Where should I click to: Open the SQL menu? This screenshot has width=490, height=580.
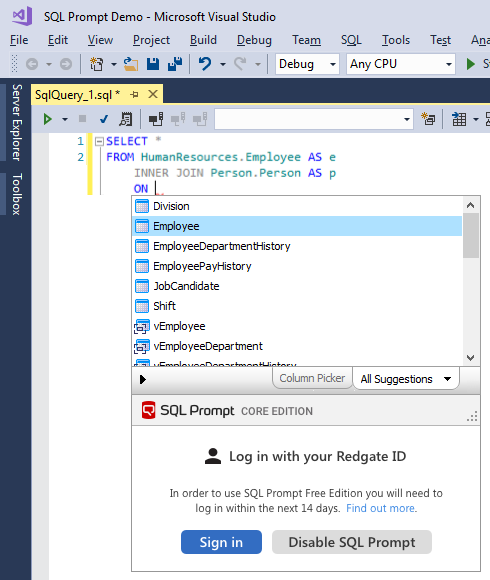[351, 40]
